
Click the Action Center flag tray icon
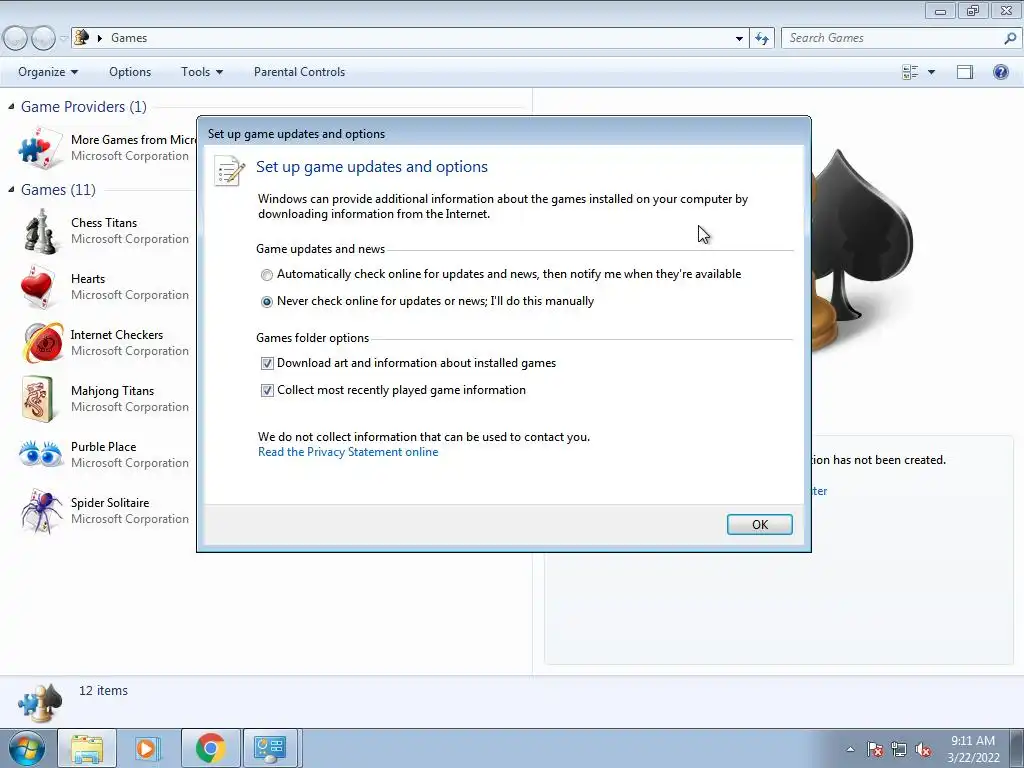point(875,749)
